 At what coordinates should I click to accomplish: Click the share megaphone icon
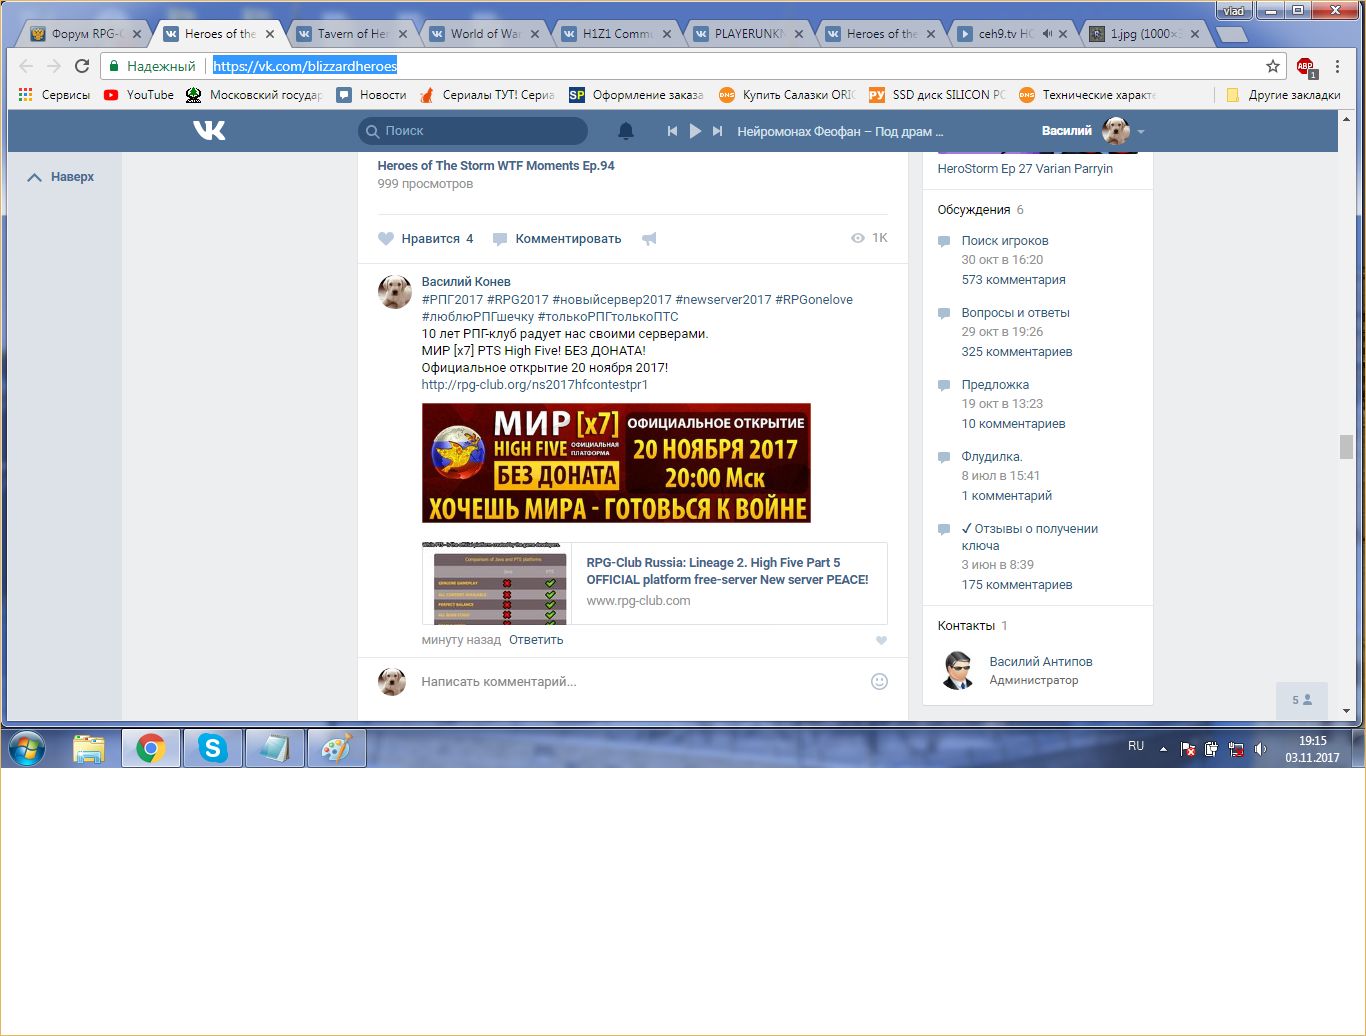point(649,239)
